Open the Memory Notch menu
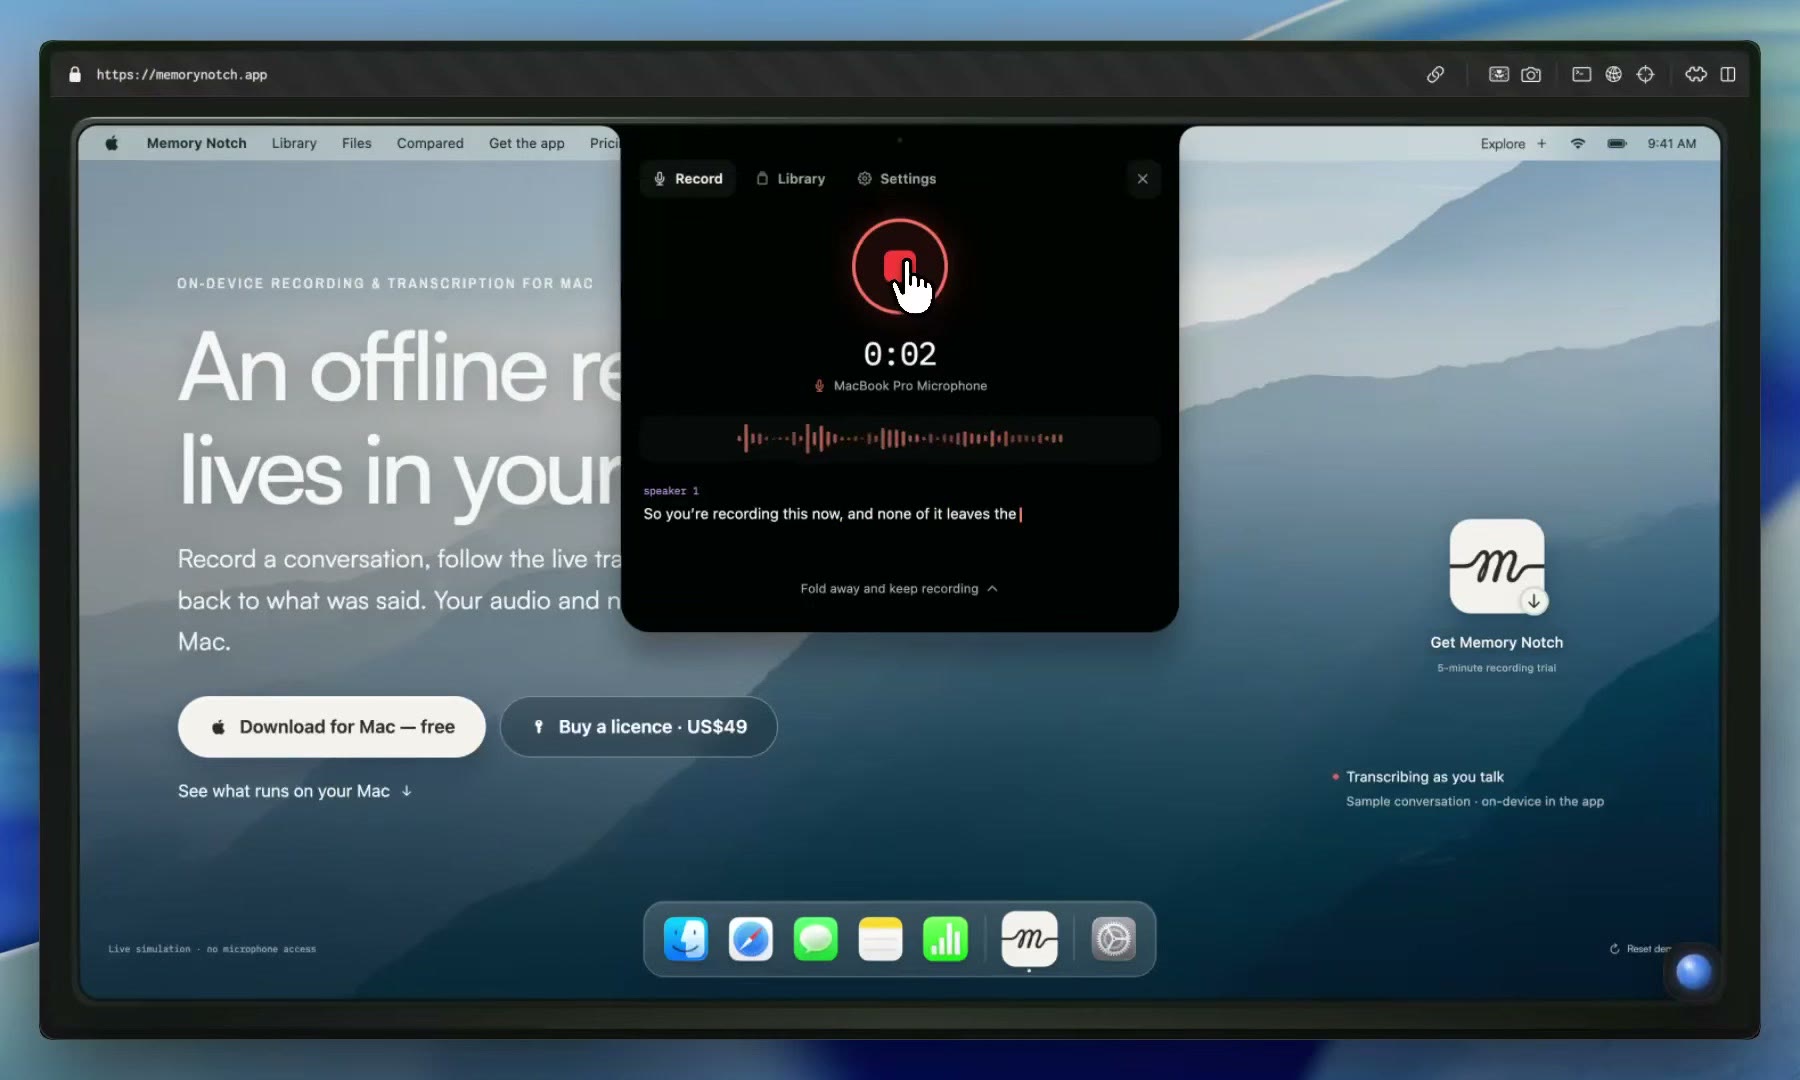The width and height of the screenshot is (1800, 1080). (x=196, y=143)
